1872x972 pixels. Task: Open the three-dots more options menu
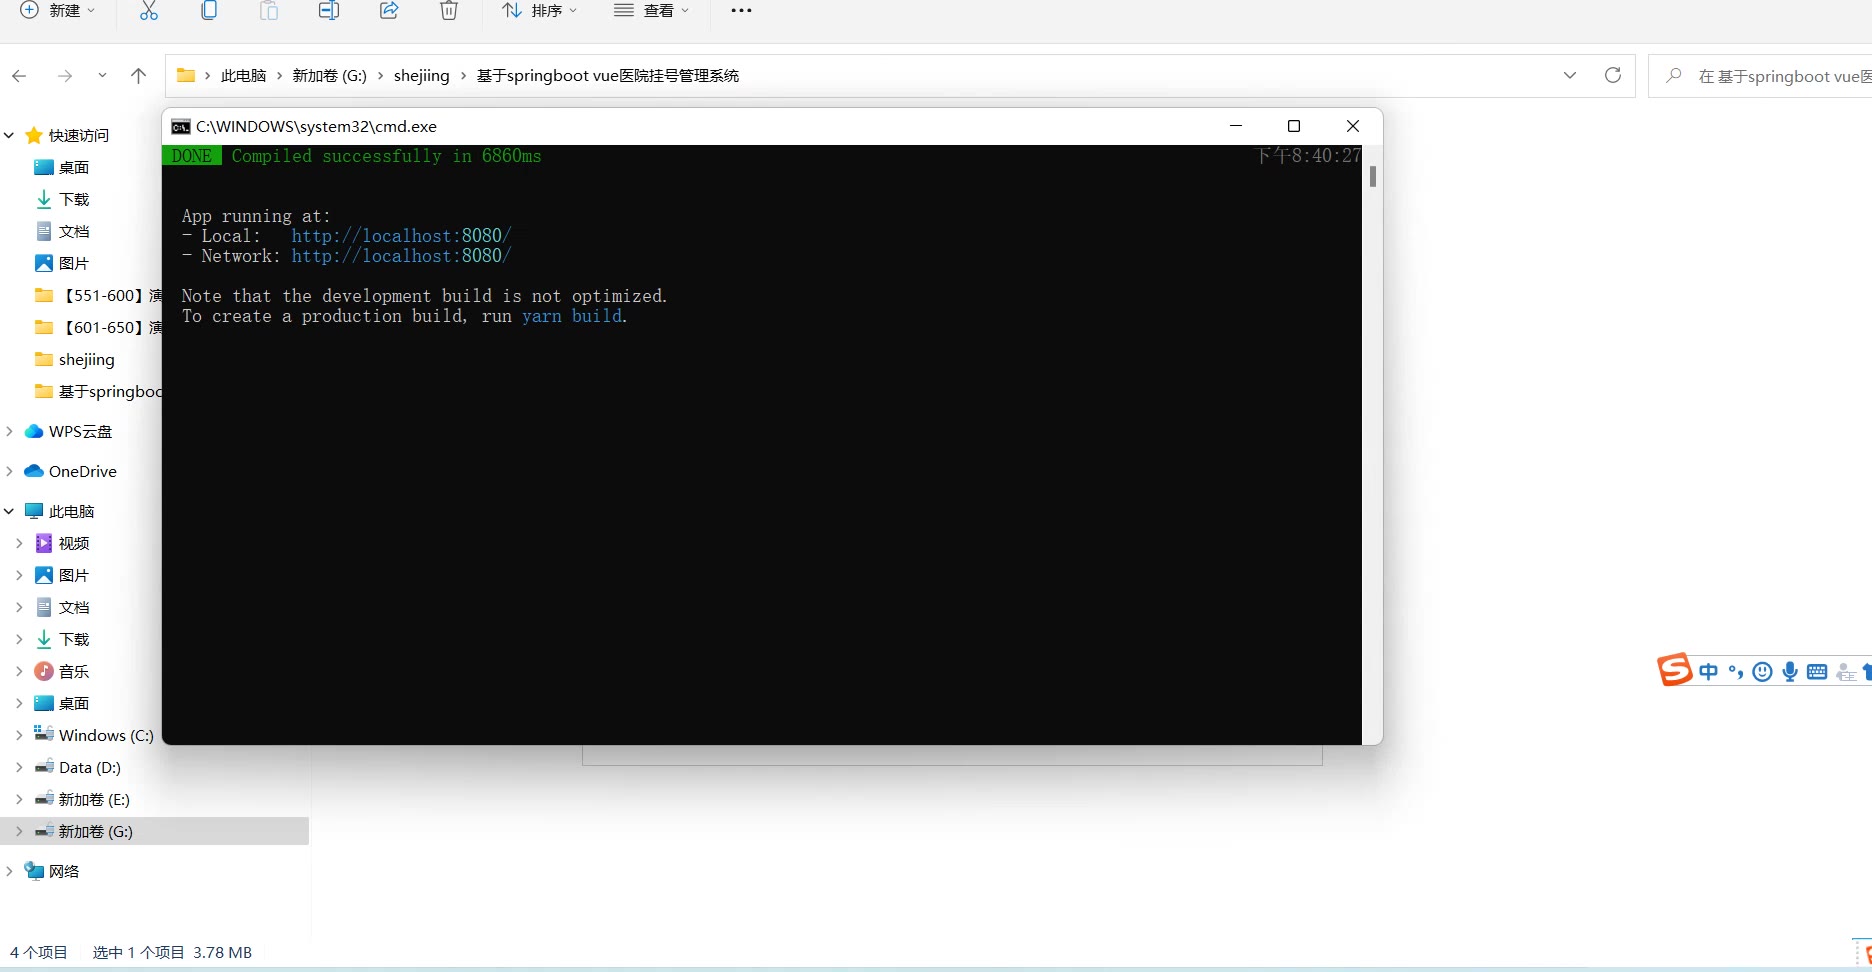[741, 10]
